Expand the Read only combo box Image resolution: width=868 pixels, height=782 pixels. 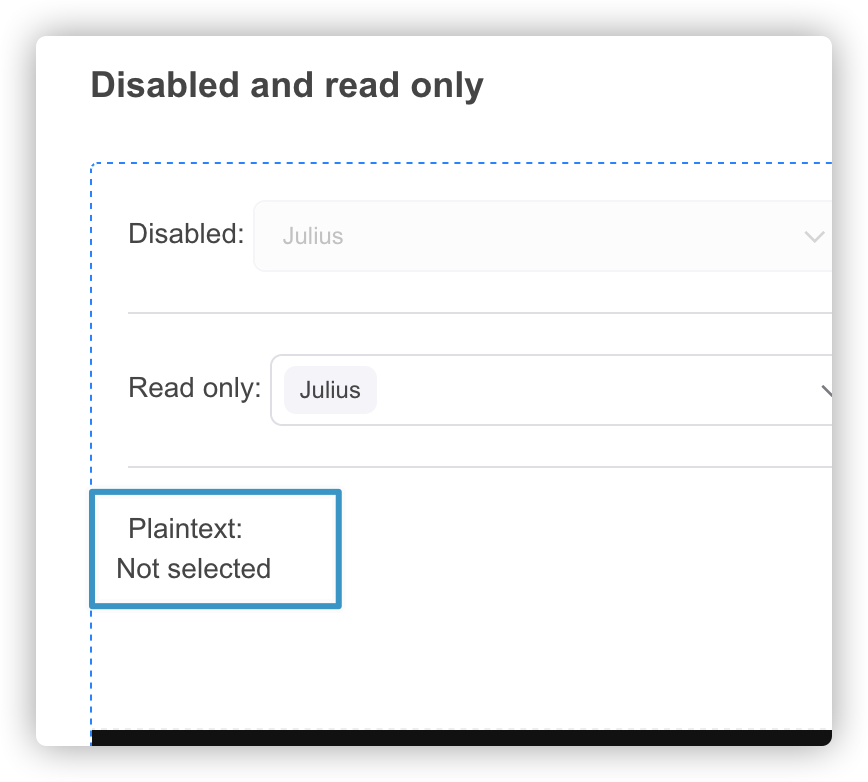[550, 390]
